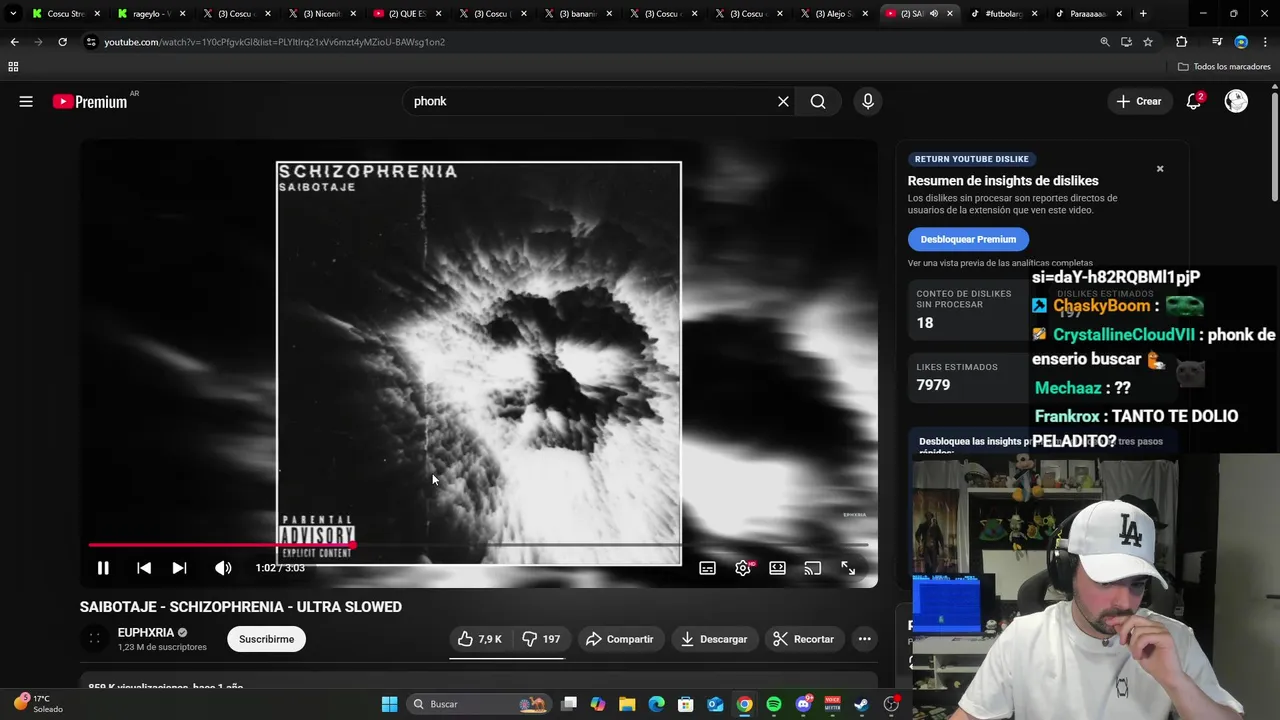Run search with magnifier button

(x=818, y=101)
